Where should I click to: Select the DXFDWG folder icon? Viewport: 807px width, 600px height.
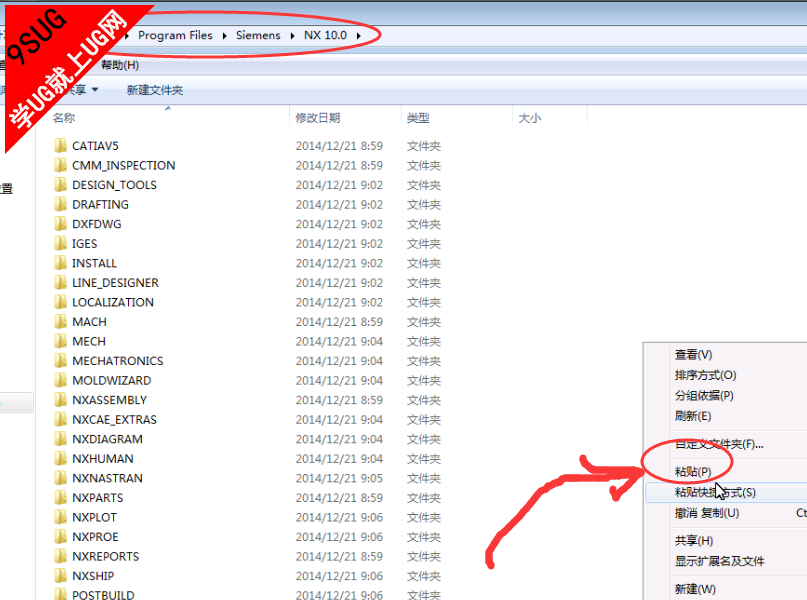coord(60,224)
